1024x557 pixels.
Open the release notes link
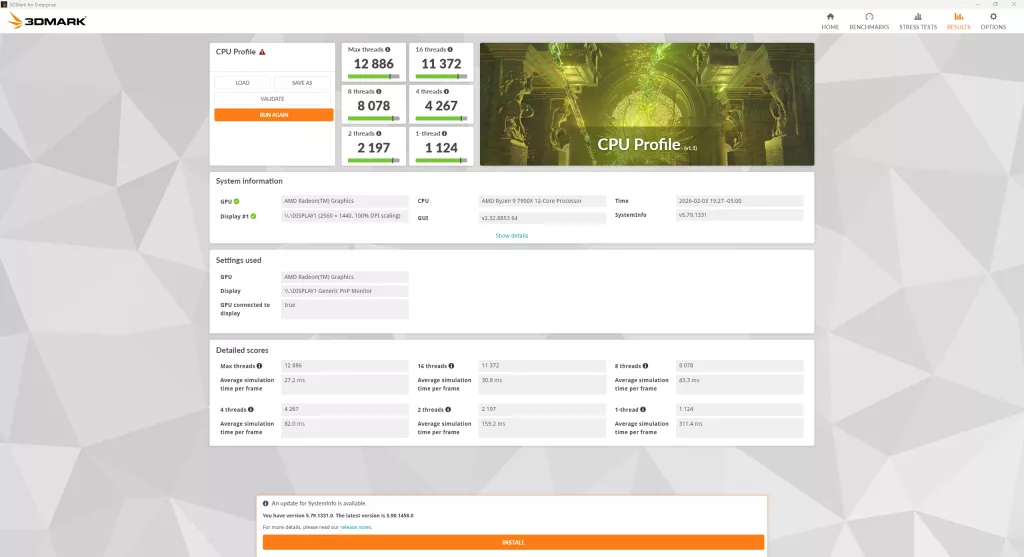[x=355, y=526]
